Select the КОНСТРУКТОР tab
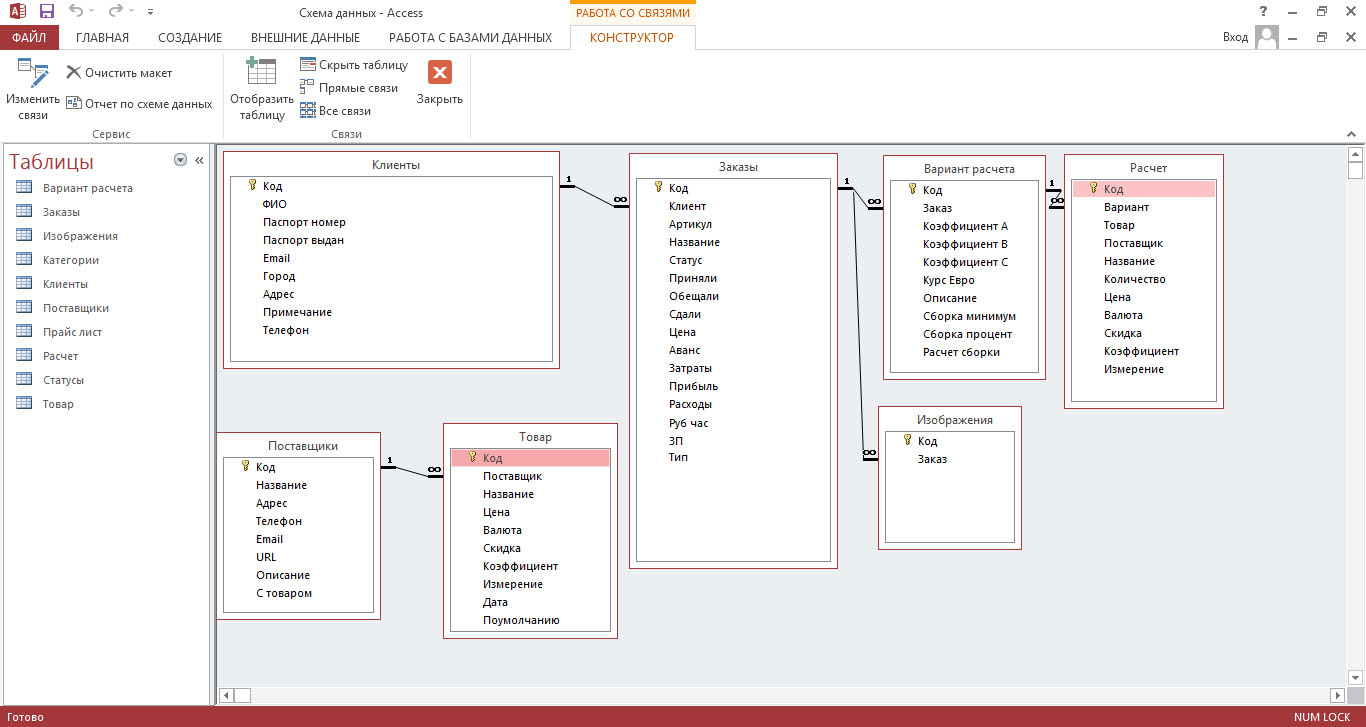Image resolution: width=1366 pixels, height=727 pixels. pos(632,37)
